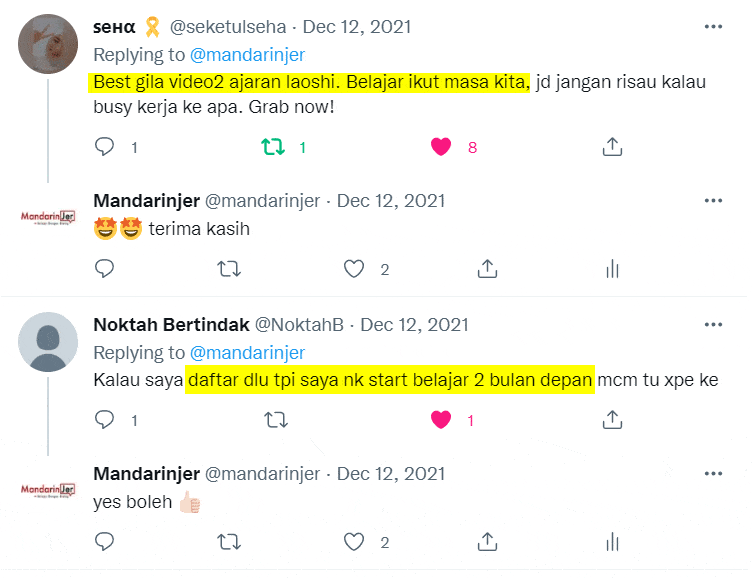Image resolution: width=752 pixels, height=578 pixels.
Task: Reply to seketulseha's tweet
Action: pos(105,147)
